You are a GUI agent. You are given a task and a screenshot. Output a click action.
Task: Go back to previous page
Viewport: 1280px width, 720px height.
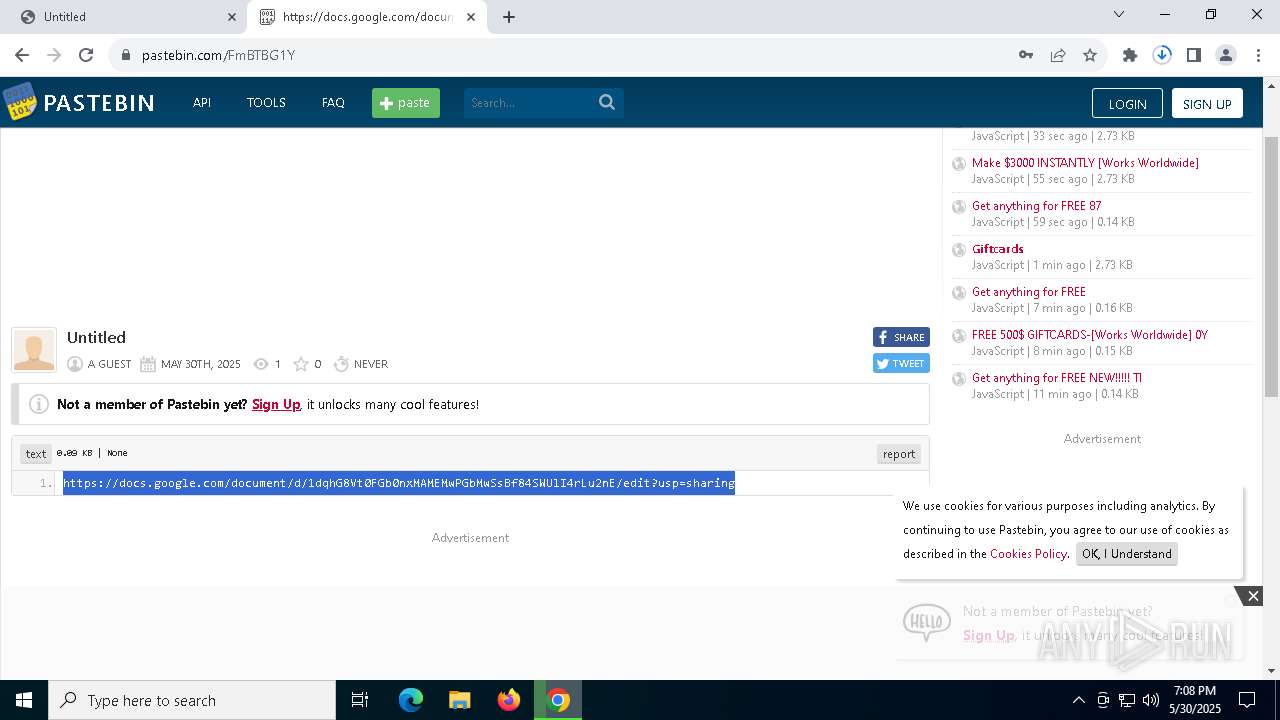(22, 55)
